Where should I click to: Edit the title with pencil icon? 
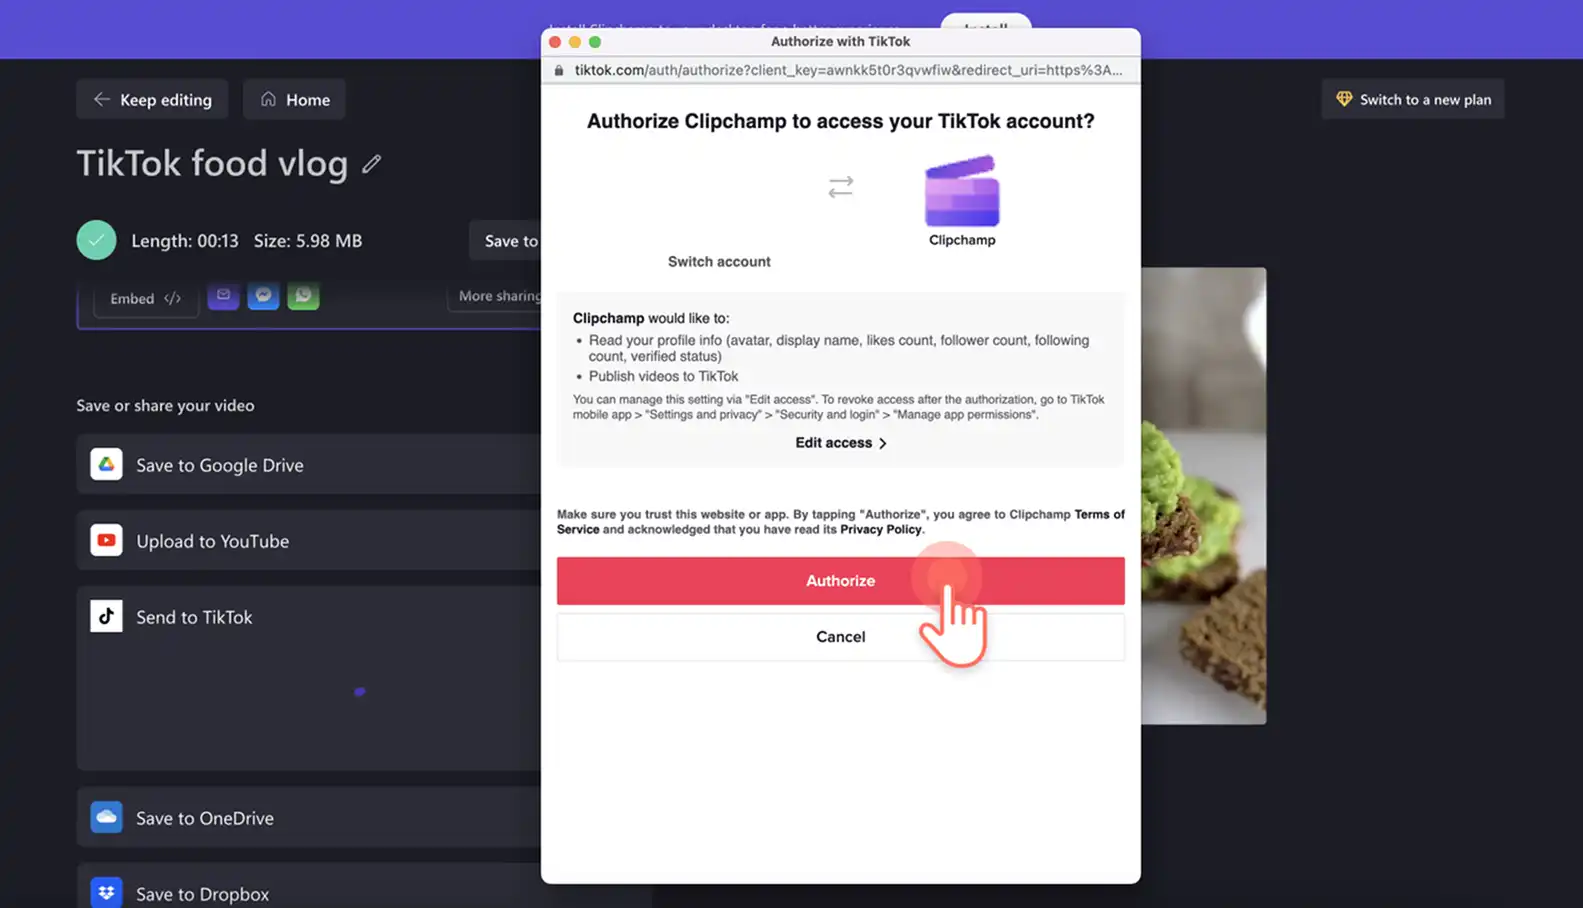click(x=371, y=164)
